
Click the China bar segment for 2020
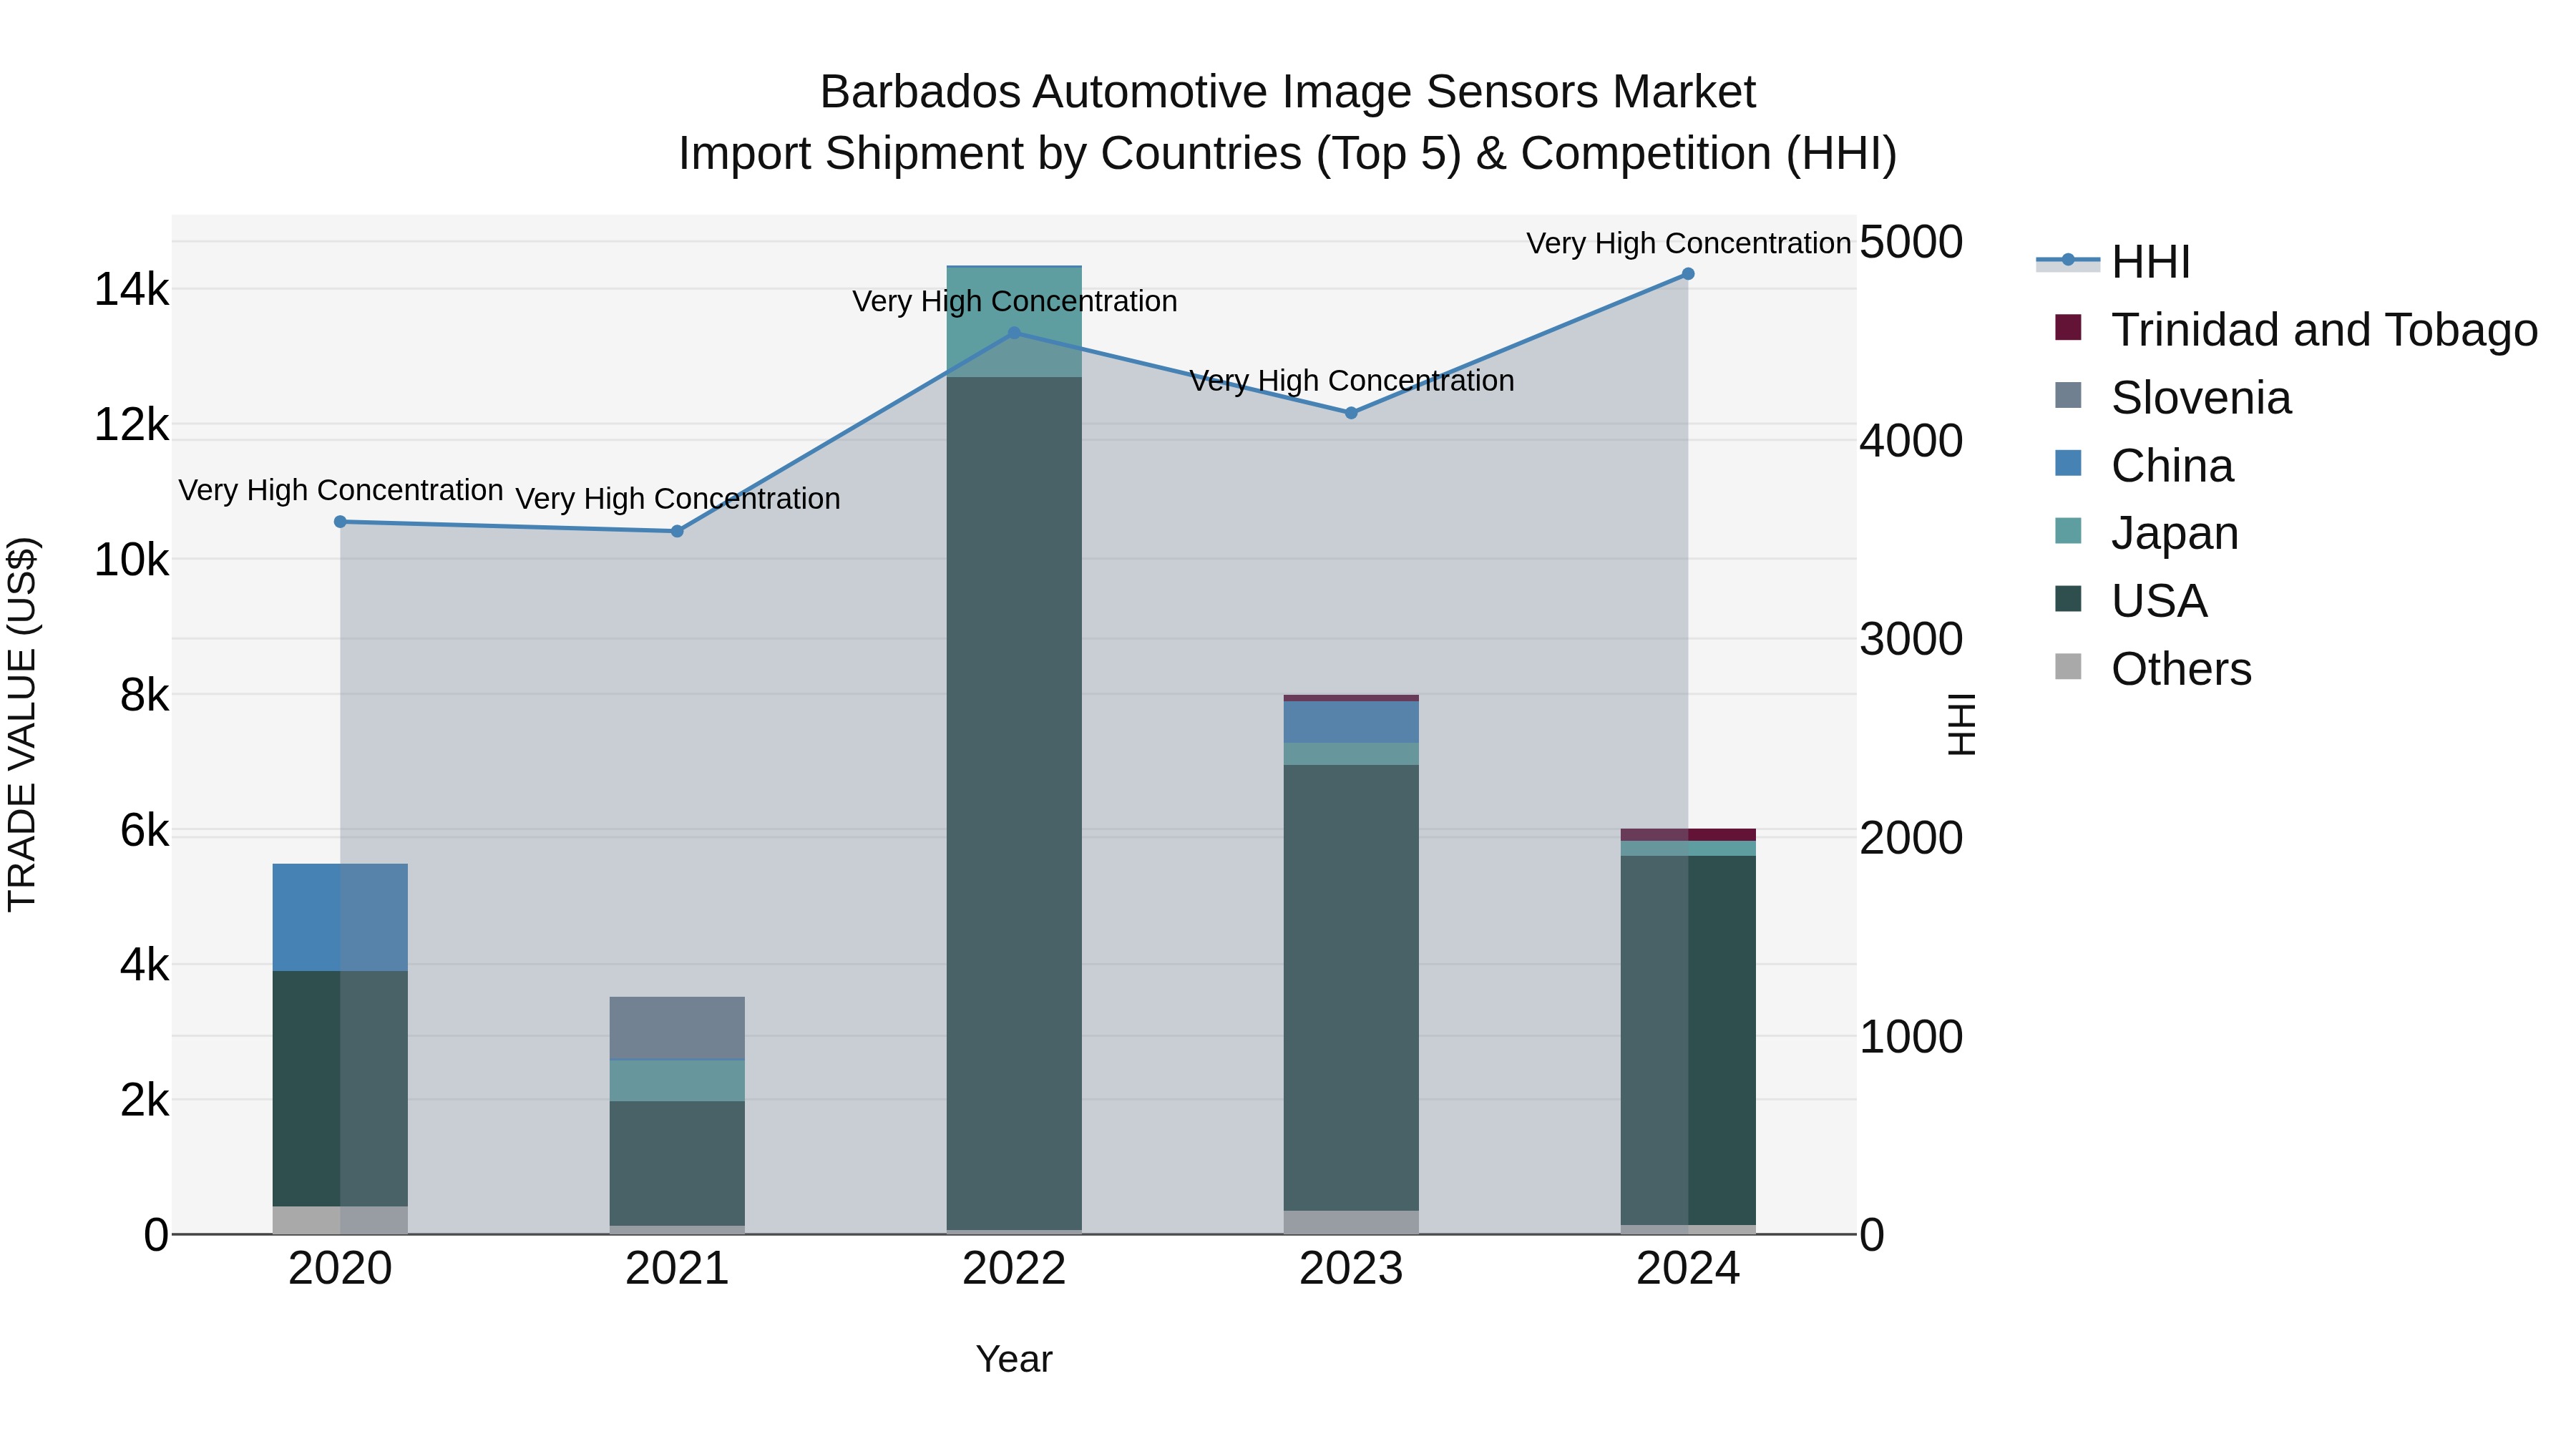(x=340, y=917)
